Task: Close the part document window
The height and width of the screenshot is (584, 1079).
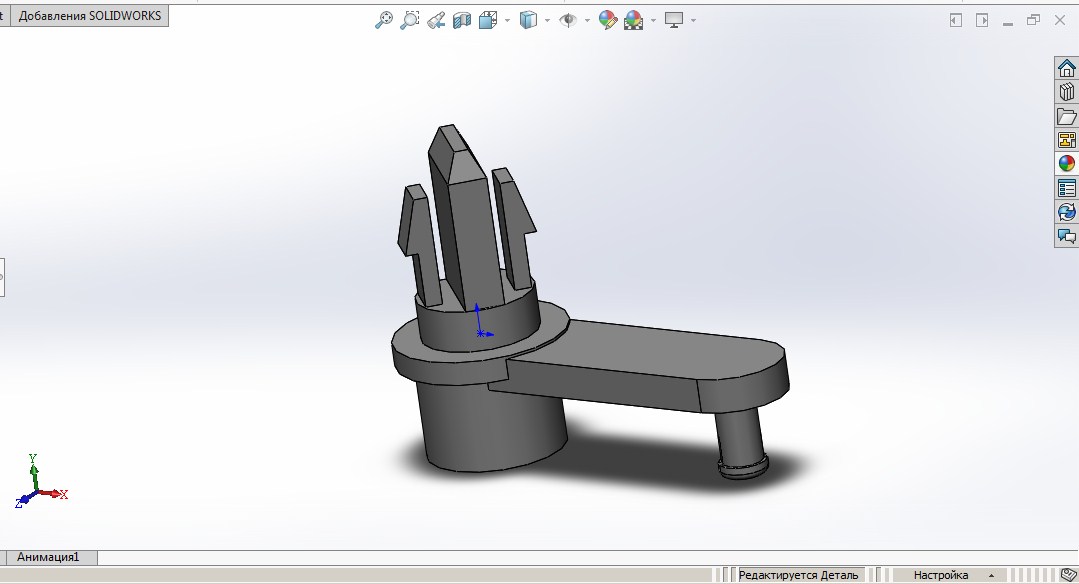Action: point(1060,21)
